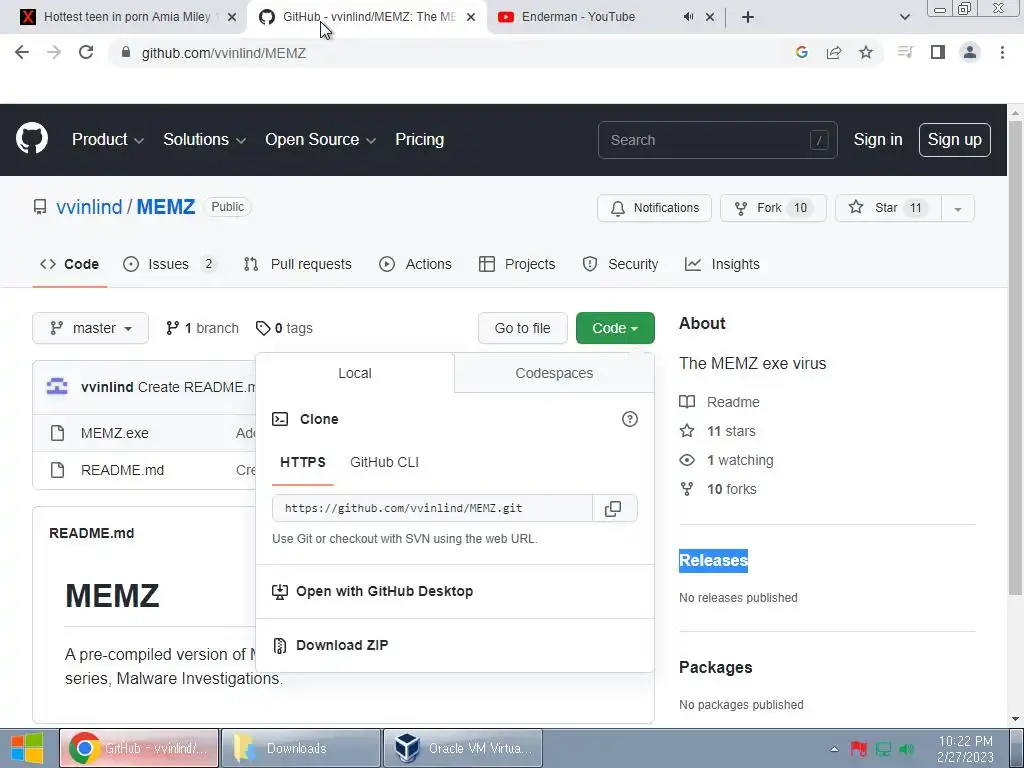View the 1 branch link
Image resolution: width=1024 pixels, height=768 pixels.
(202, 328)
